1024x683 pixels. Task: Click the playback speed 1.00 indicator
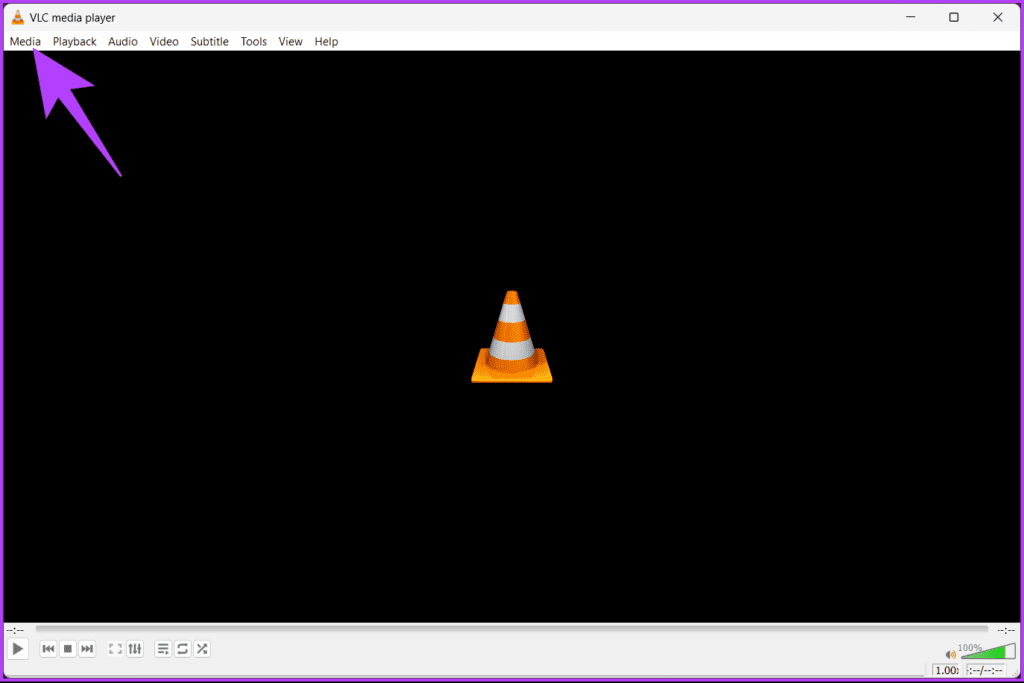point(946,671)
